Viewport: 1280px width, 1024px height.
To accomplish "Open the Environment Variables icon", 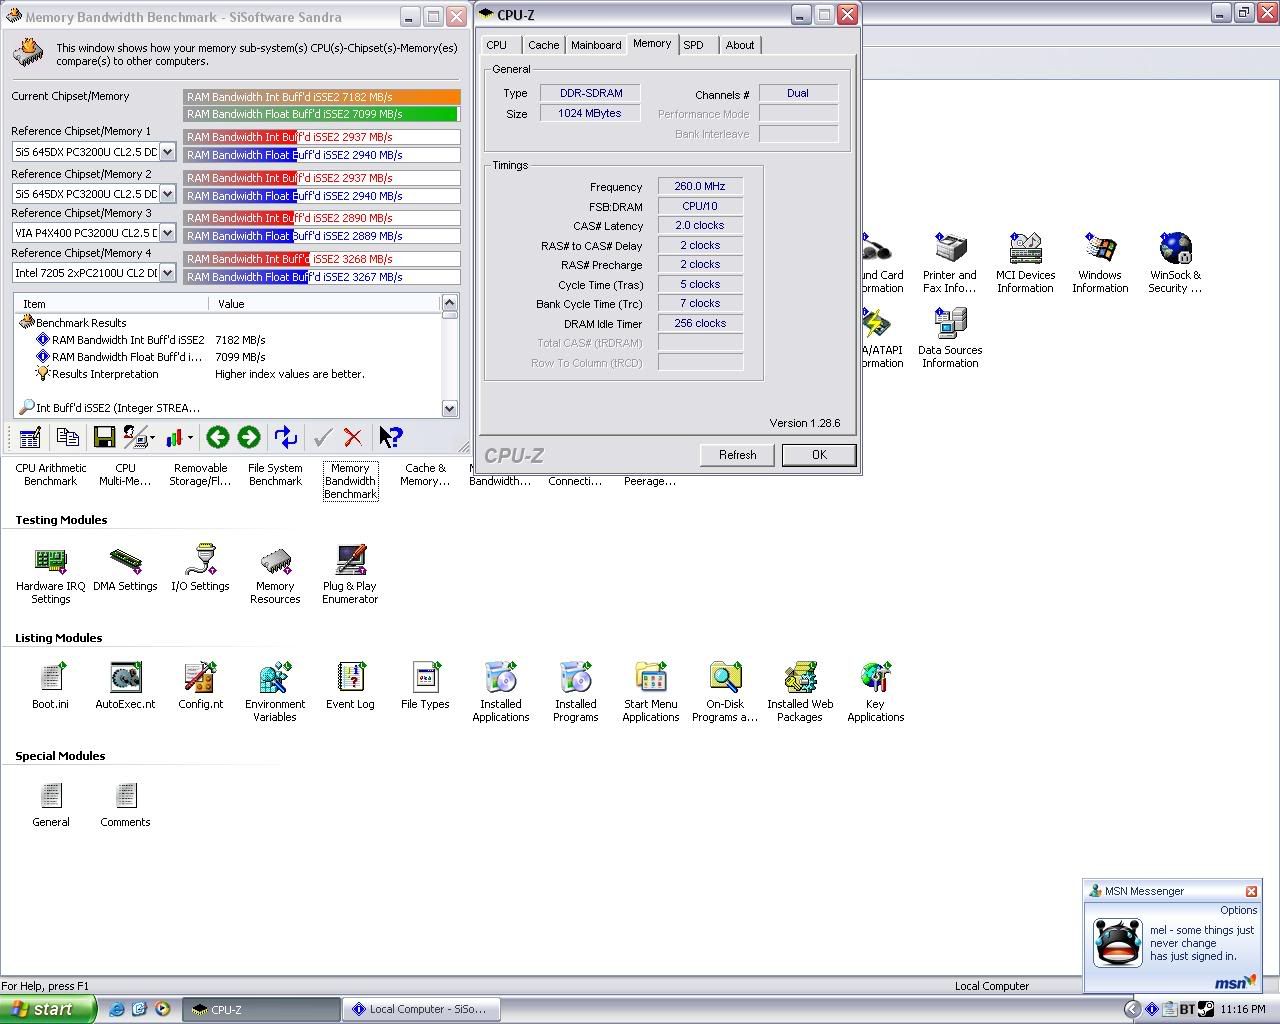I will 275,678.
